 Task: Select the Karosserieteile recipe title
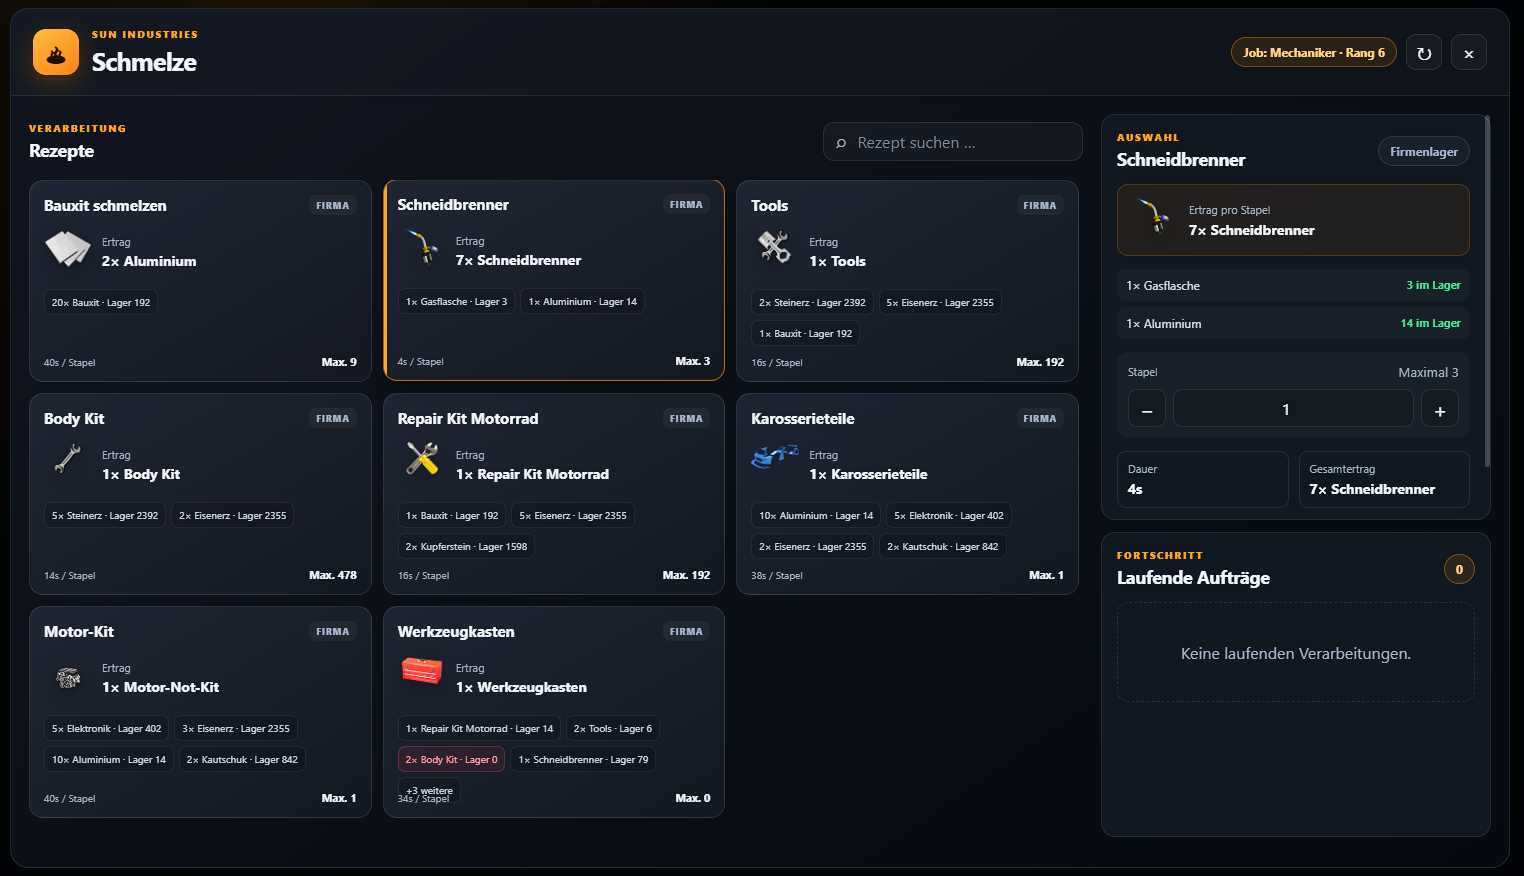pyautogui.click(x=803, y=419)
